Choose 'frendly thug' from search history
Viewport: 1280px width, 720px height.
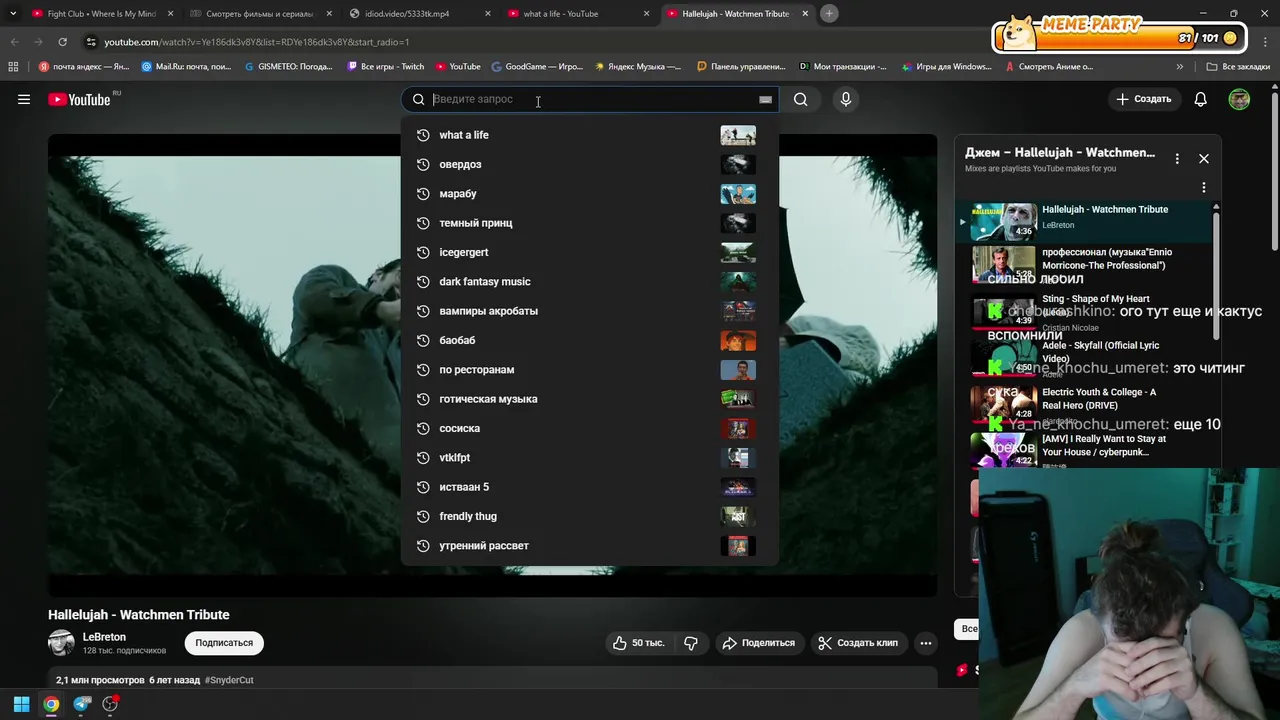pos(590,516)
